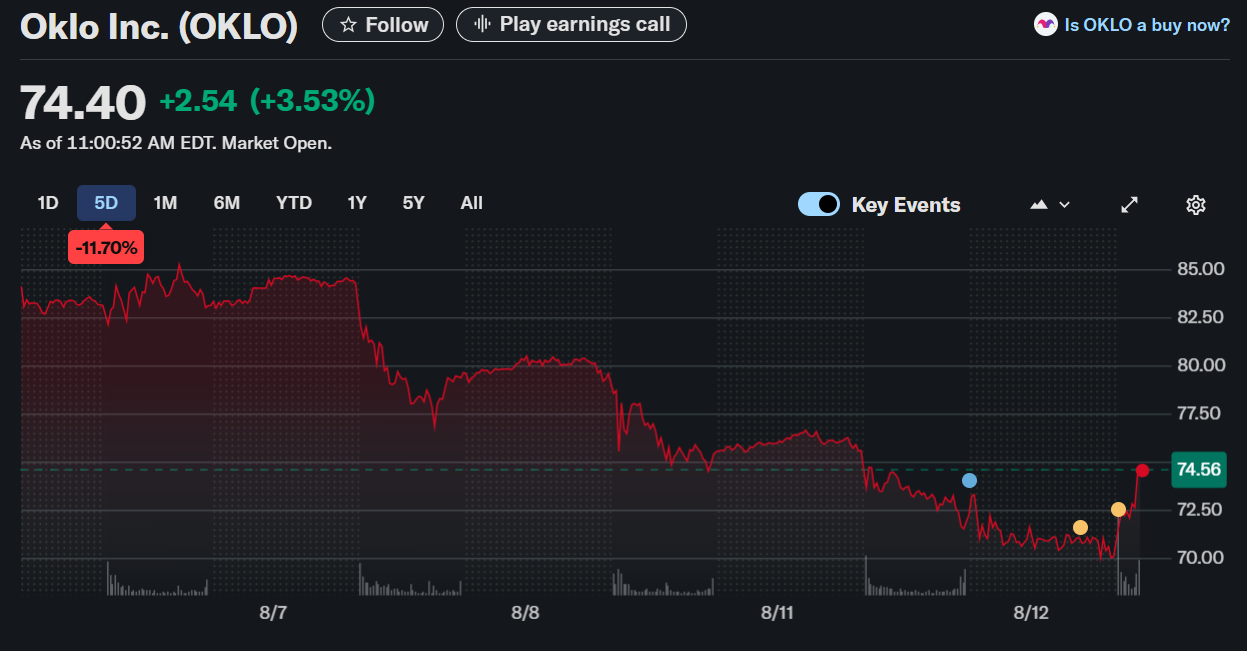1247x651 pixels.
Task: Click the 74.40 current price
Action: coord(83,102)
